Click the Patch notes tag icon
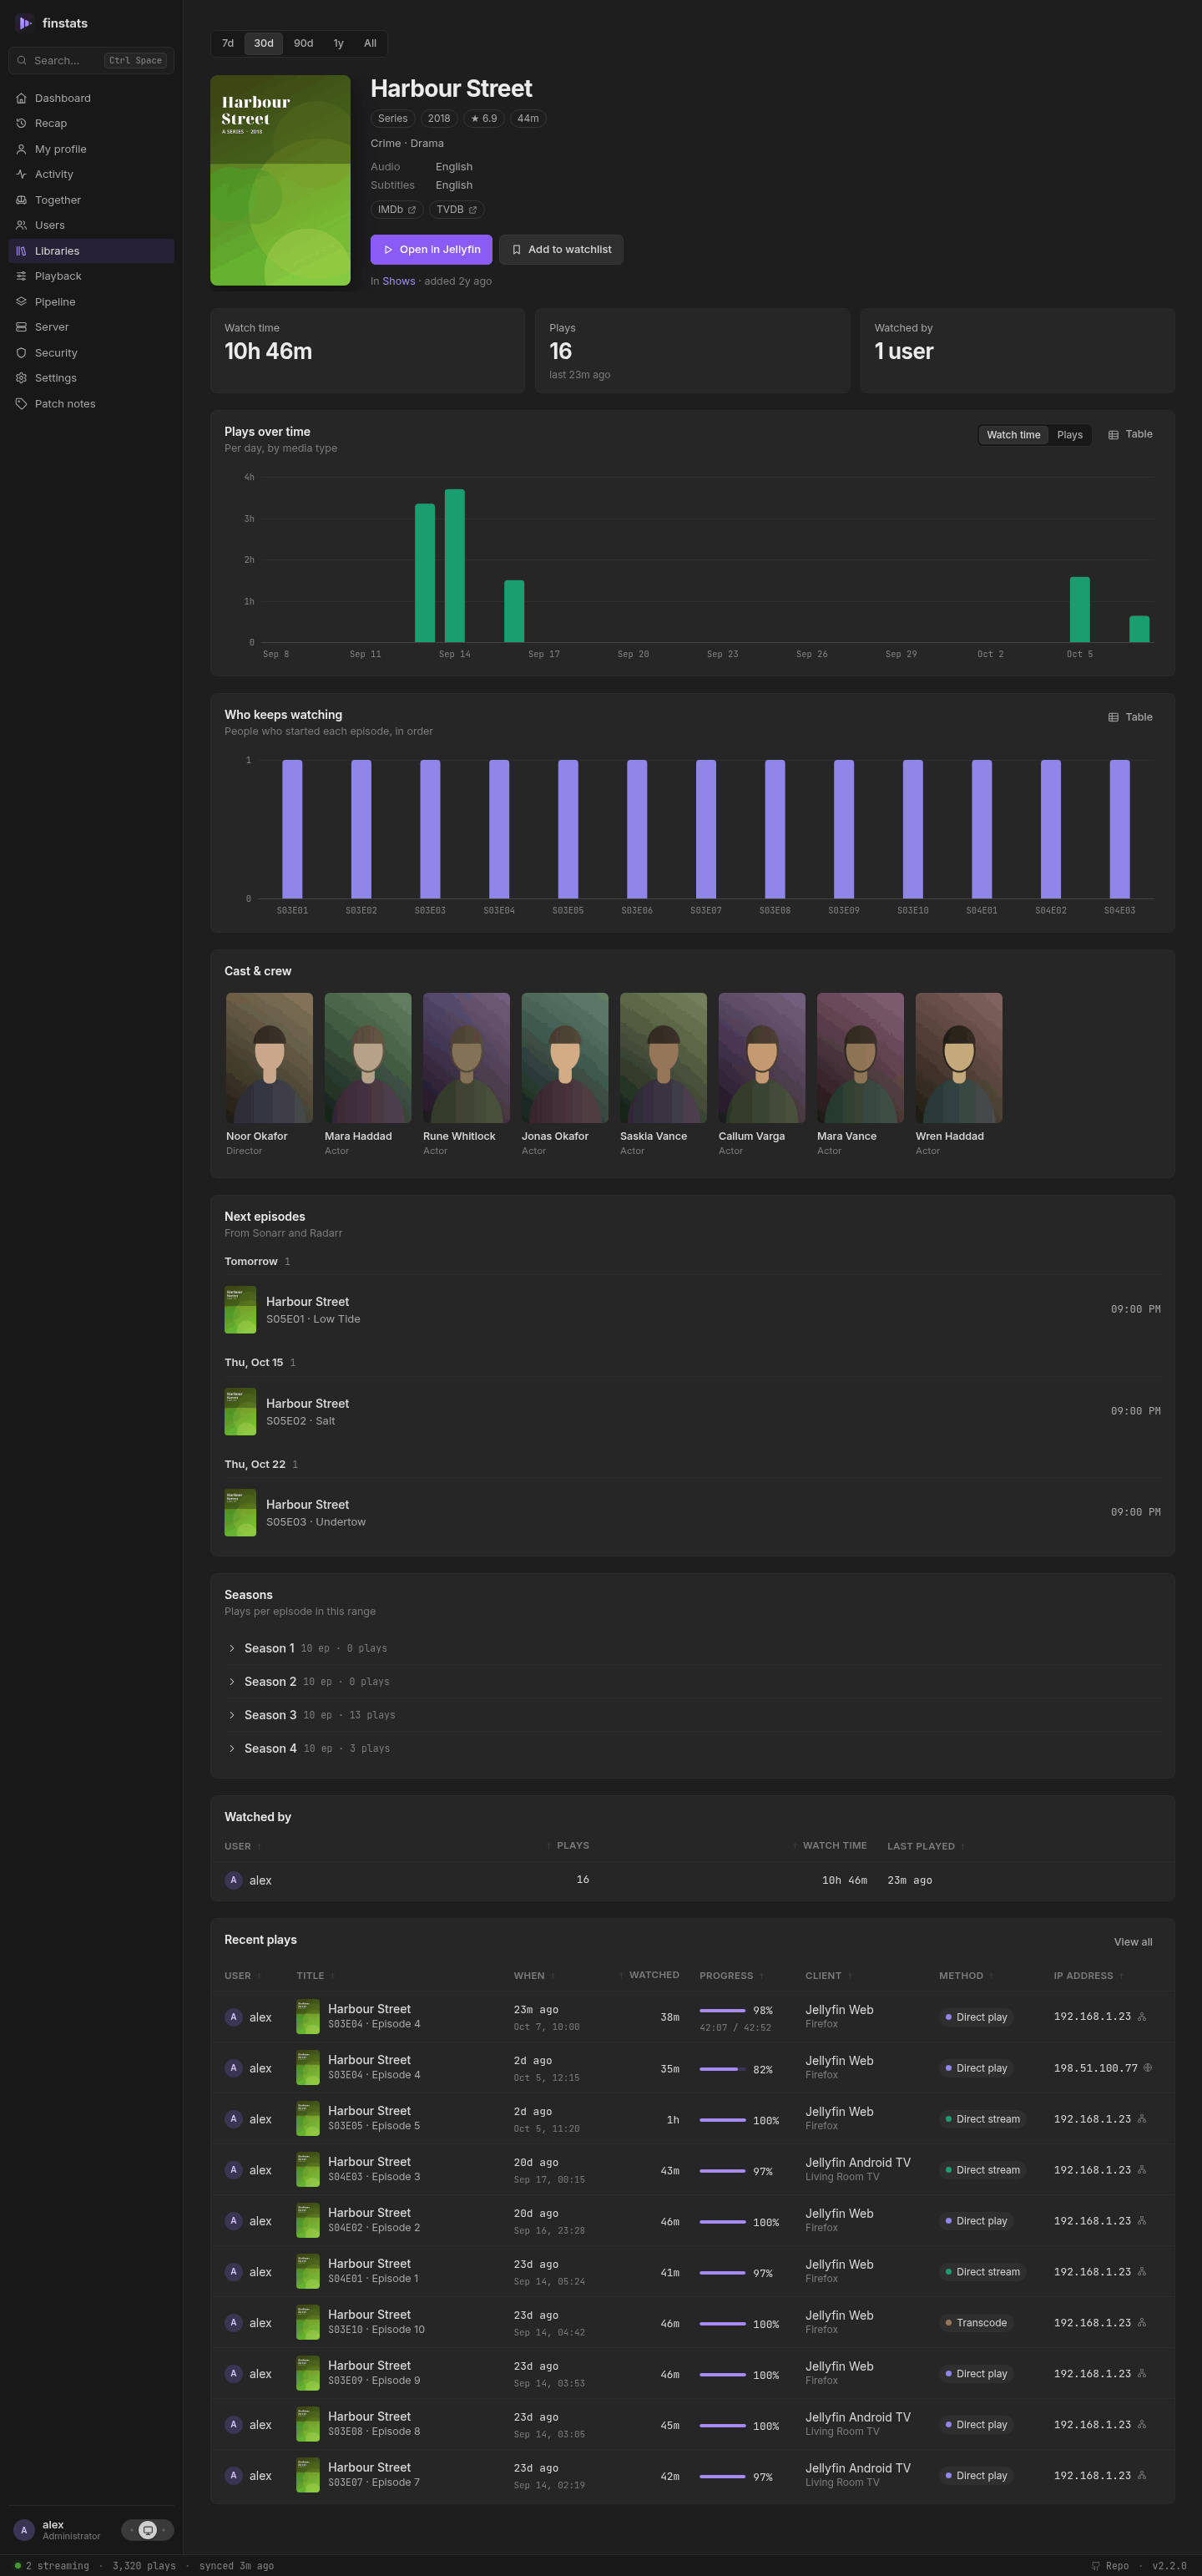 tap(21, 404)
